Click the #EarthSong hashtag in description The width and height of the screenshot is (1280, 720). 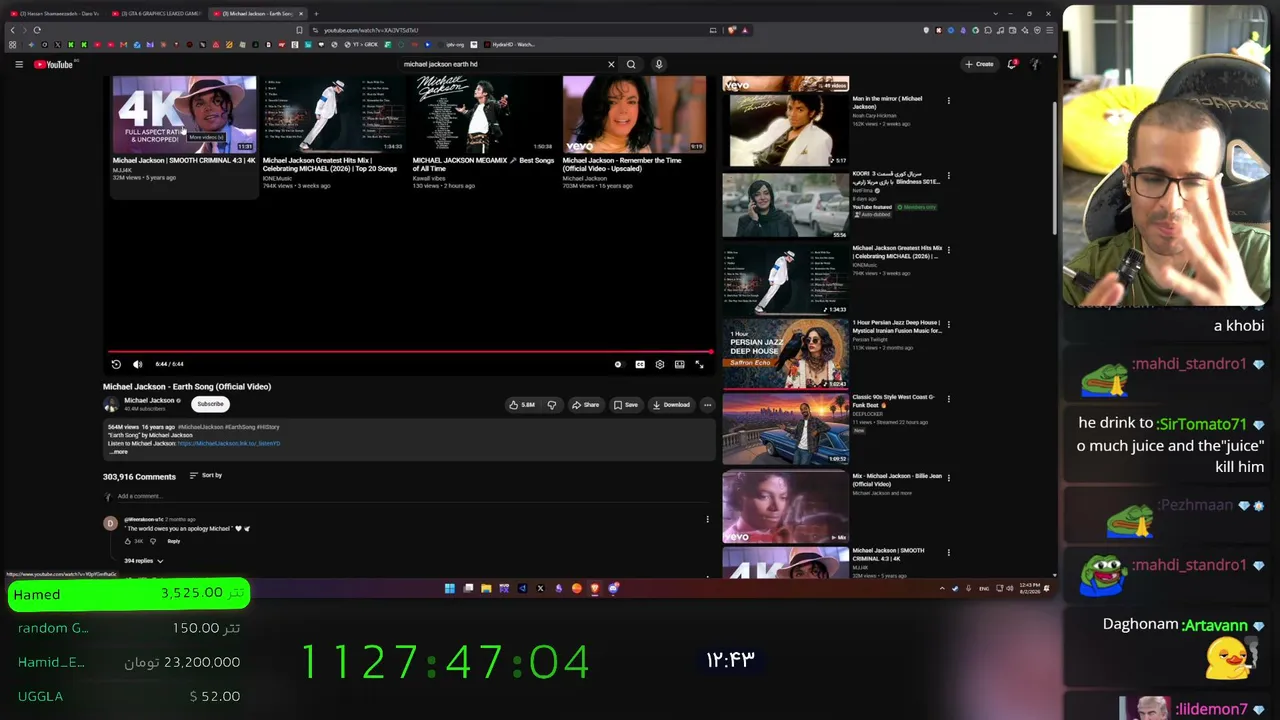(240, 427)
